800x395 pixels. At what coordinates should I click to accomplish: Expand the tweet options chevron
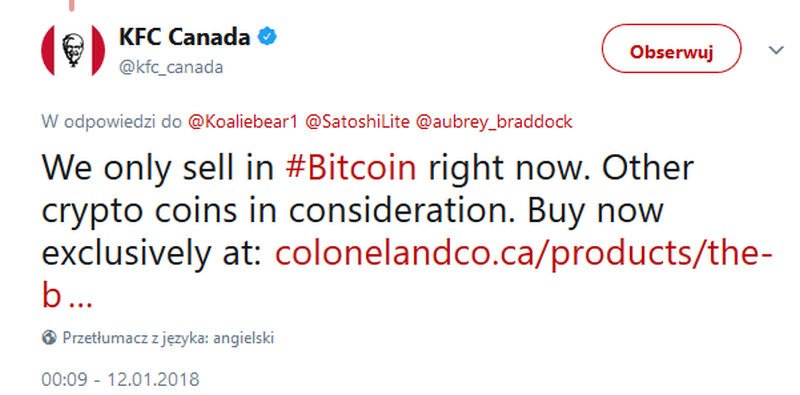776,50
